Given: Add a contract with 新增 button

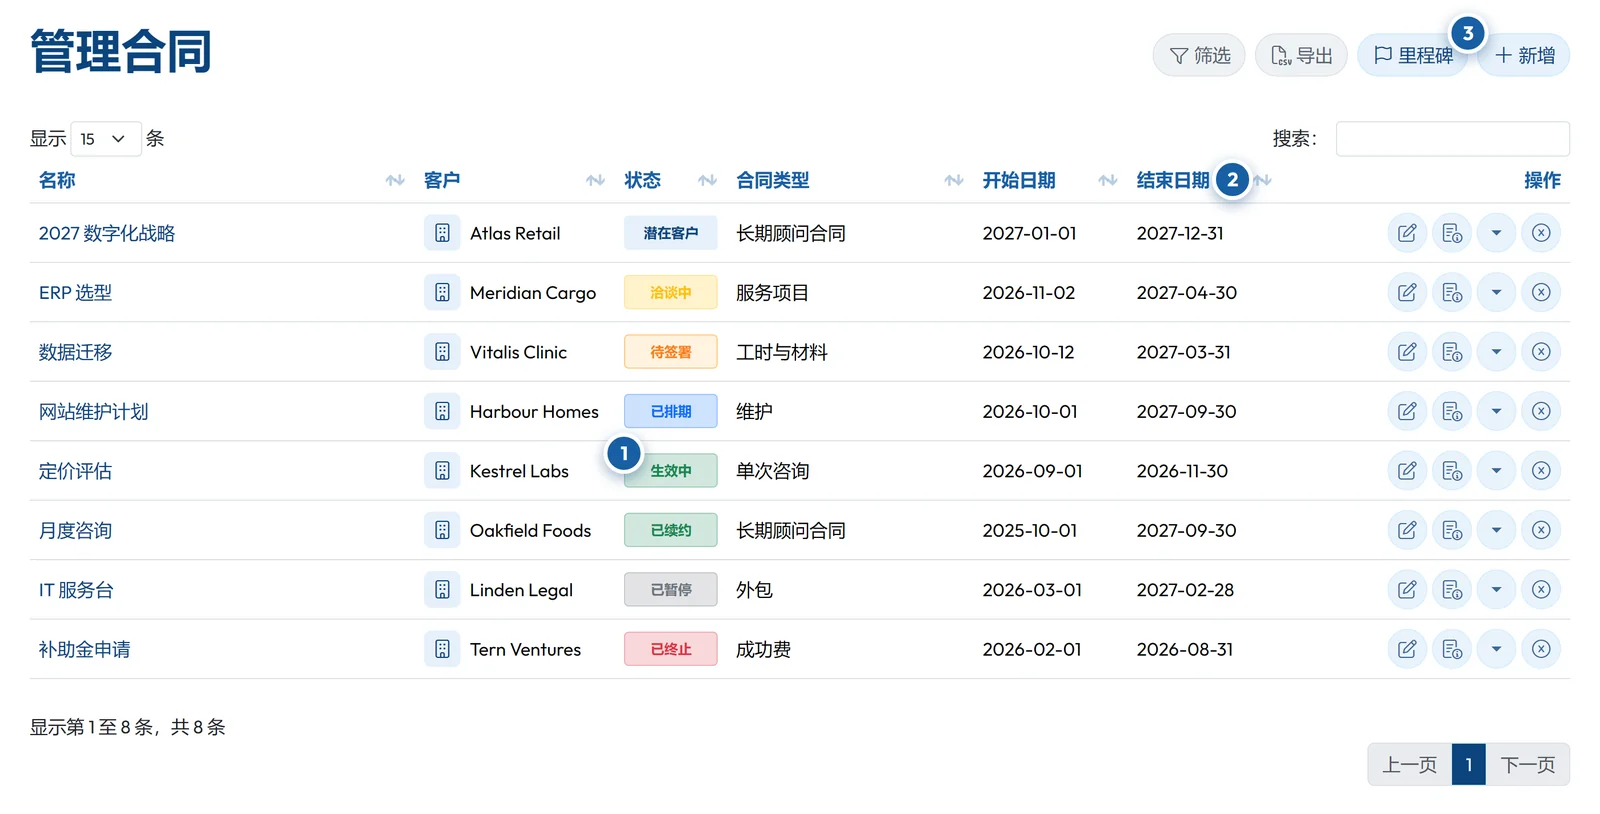Looking at the screenshot, I should pos(1524,55).
